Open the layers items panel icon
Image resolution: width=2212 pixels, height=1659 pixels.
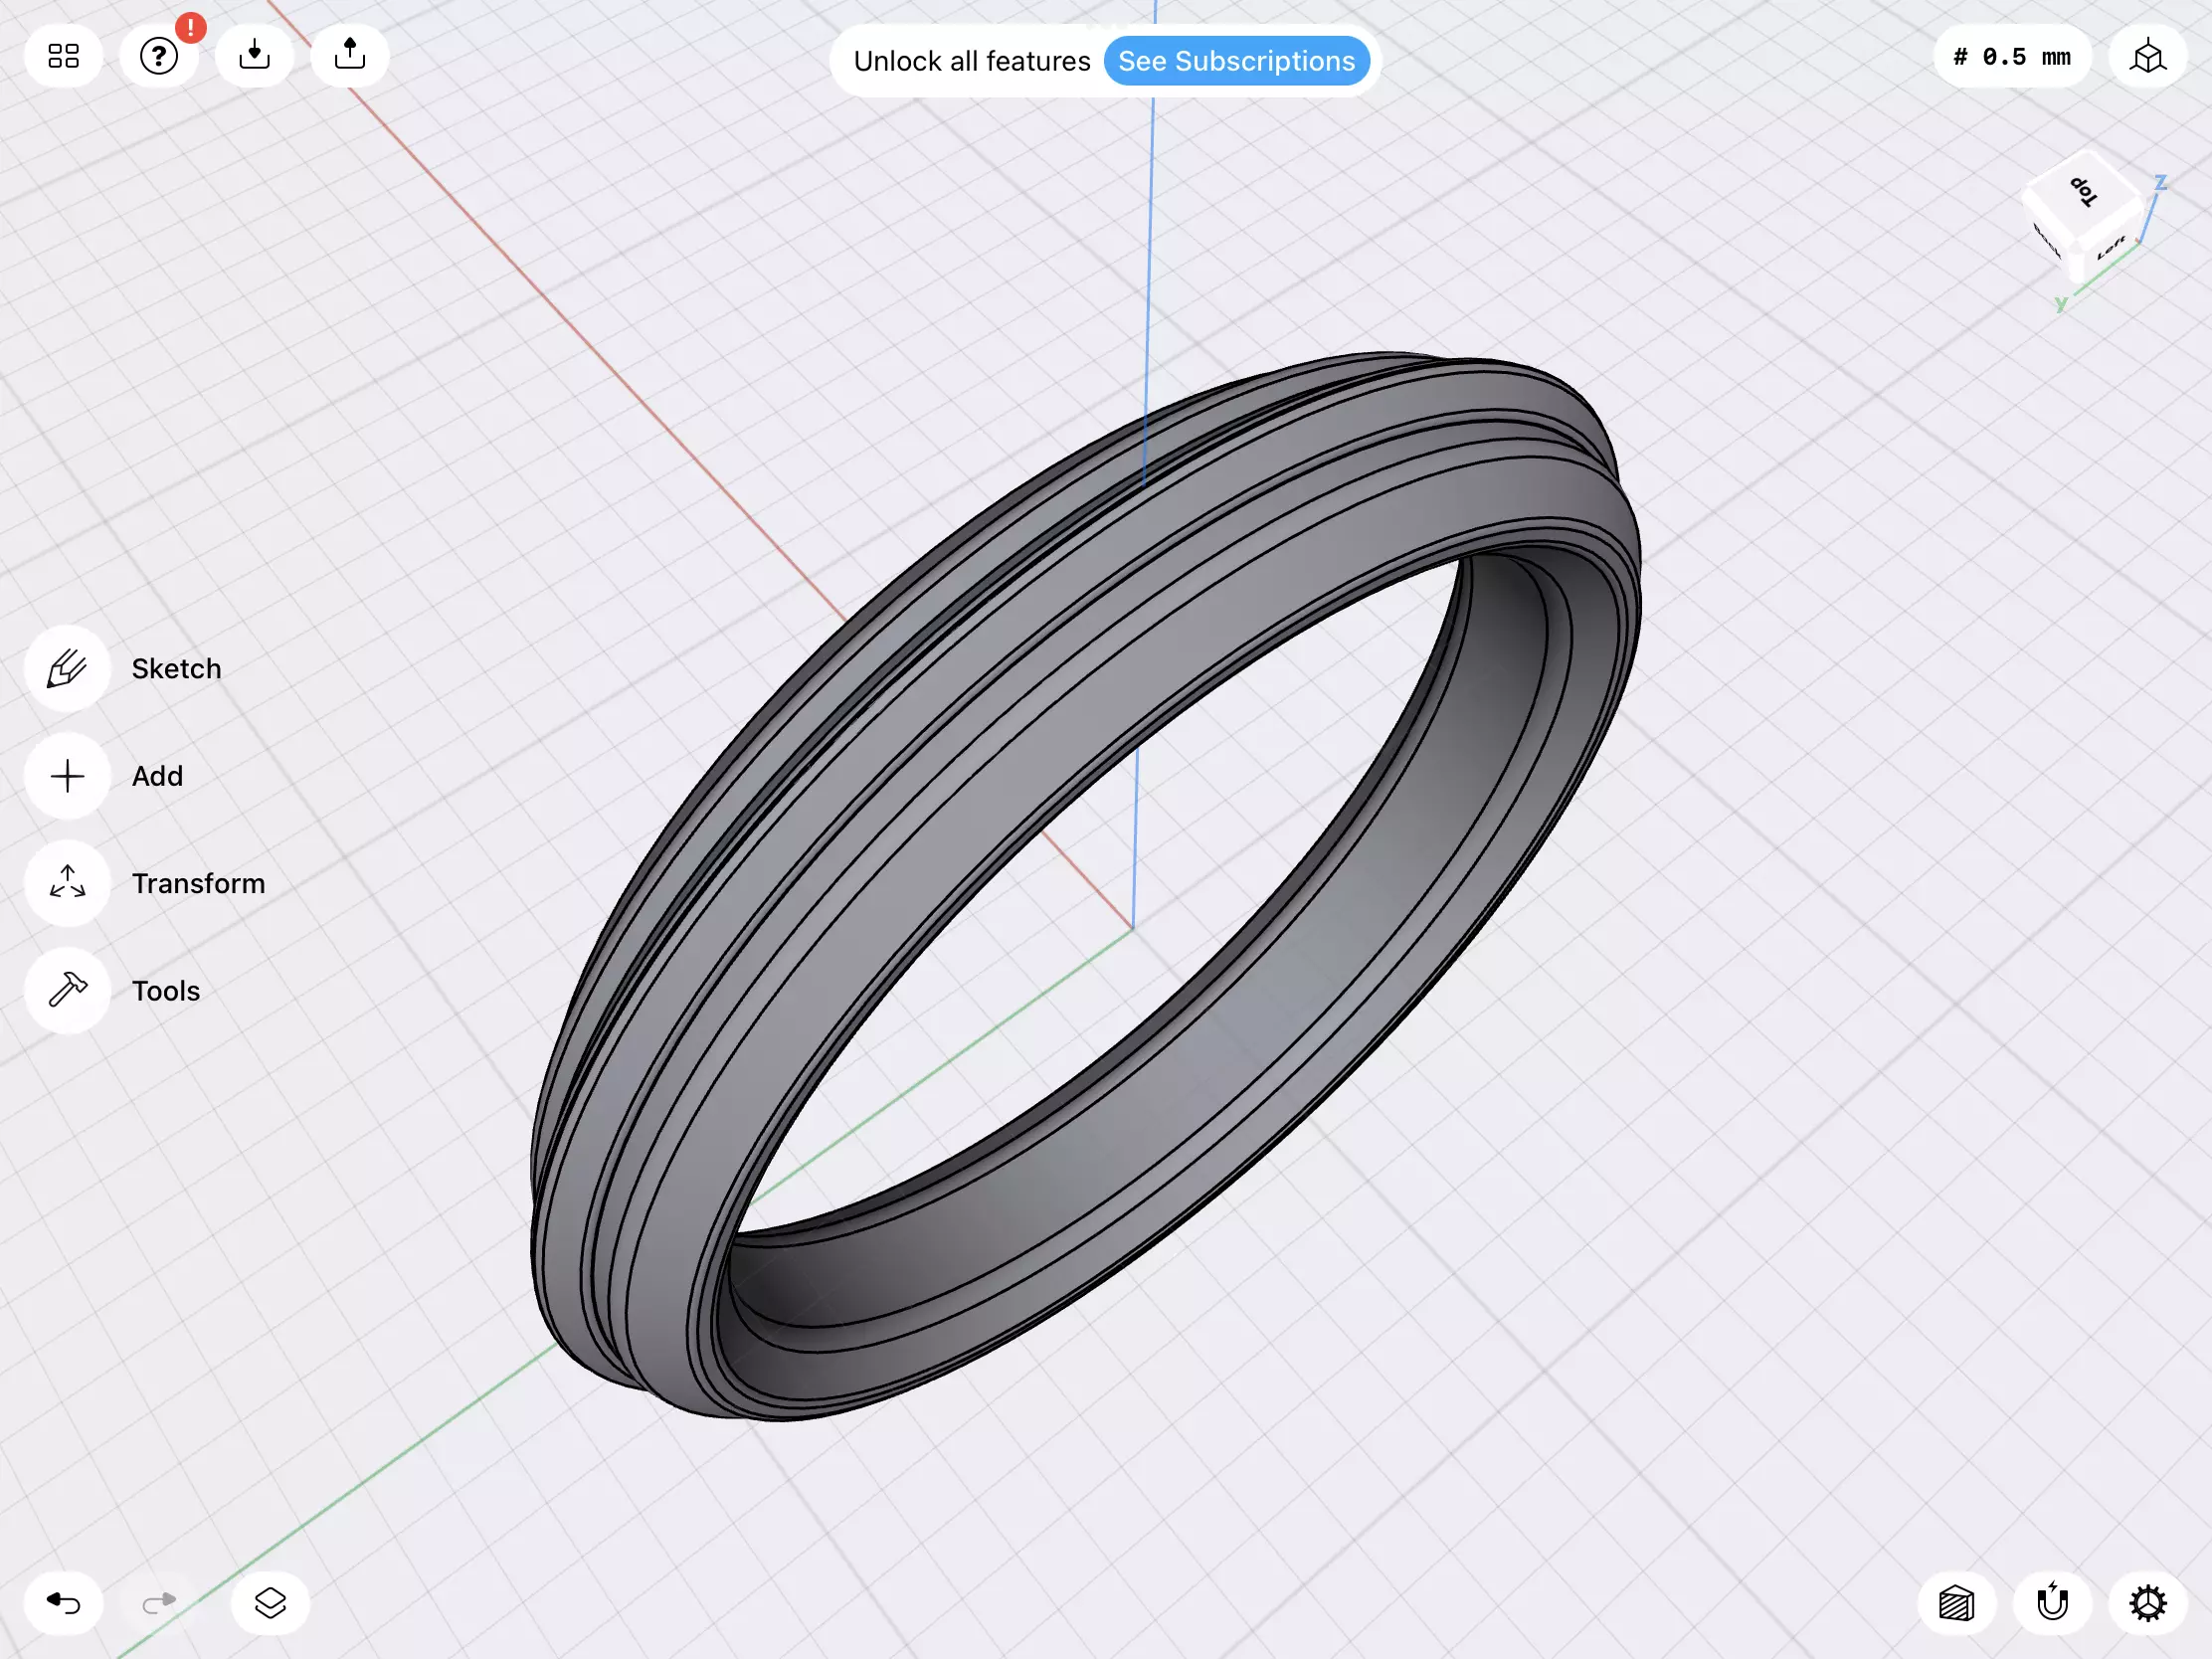pyautogui.click(x=270, y=1603)
